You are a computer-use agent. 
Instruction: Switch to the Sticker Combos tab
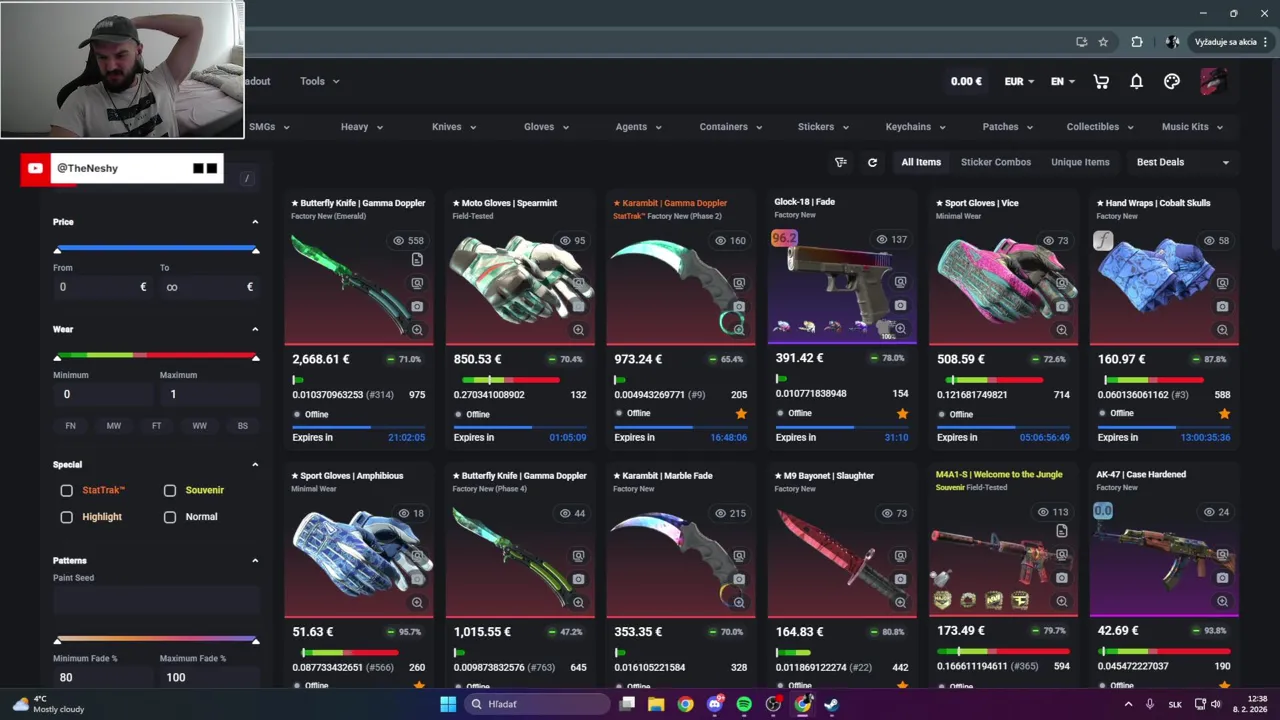[x=996, y=162]
